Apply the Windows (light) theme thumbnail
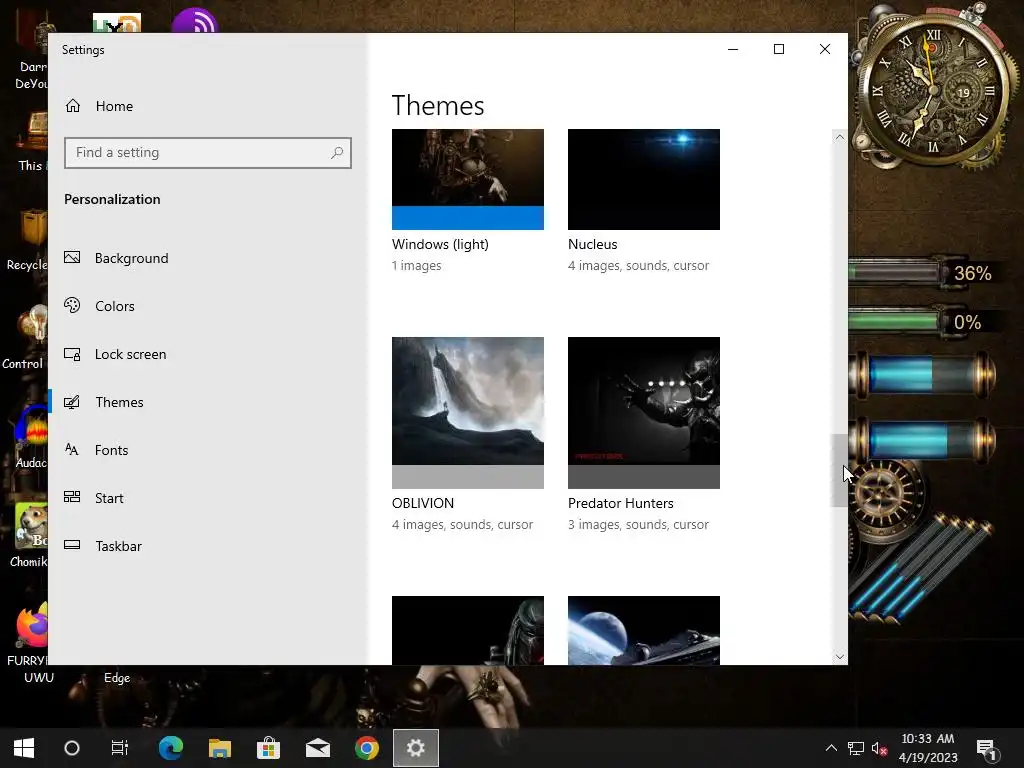The width and height of the screenshot is (1024, 768). [x=468, y=180]
